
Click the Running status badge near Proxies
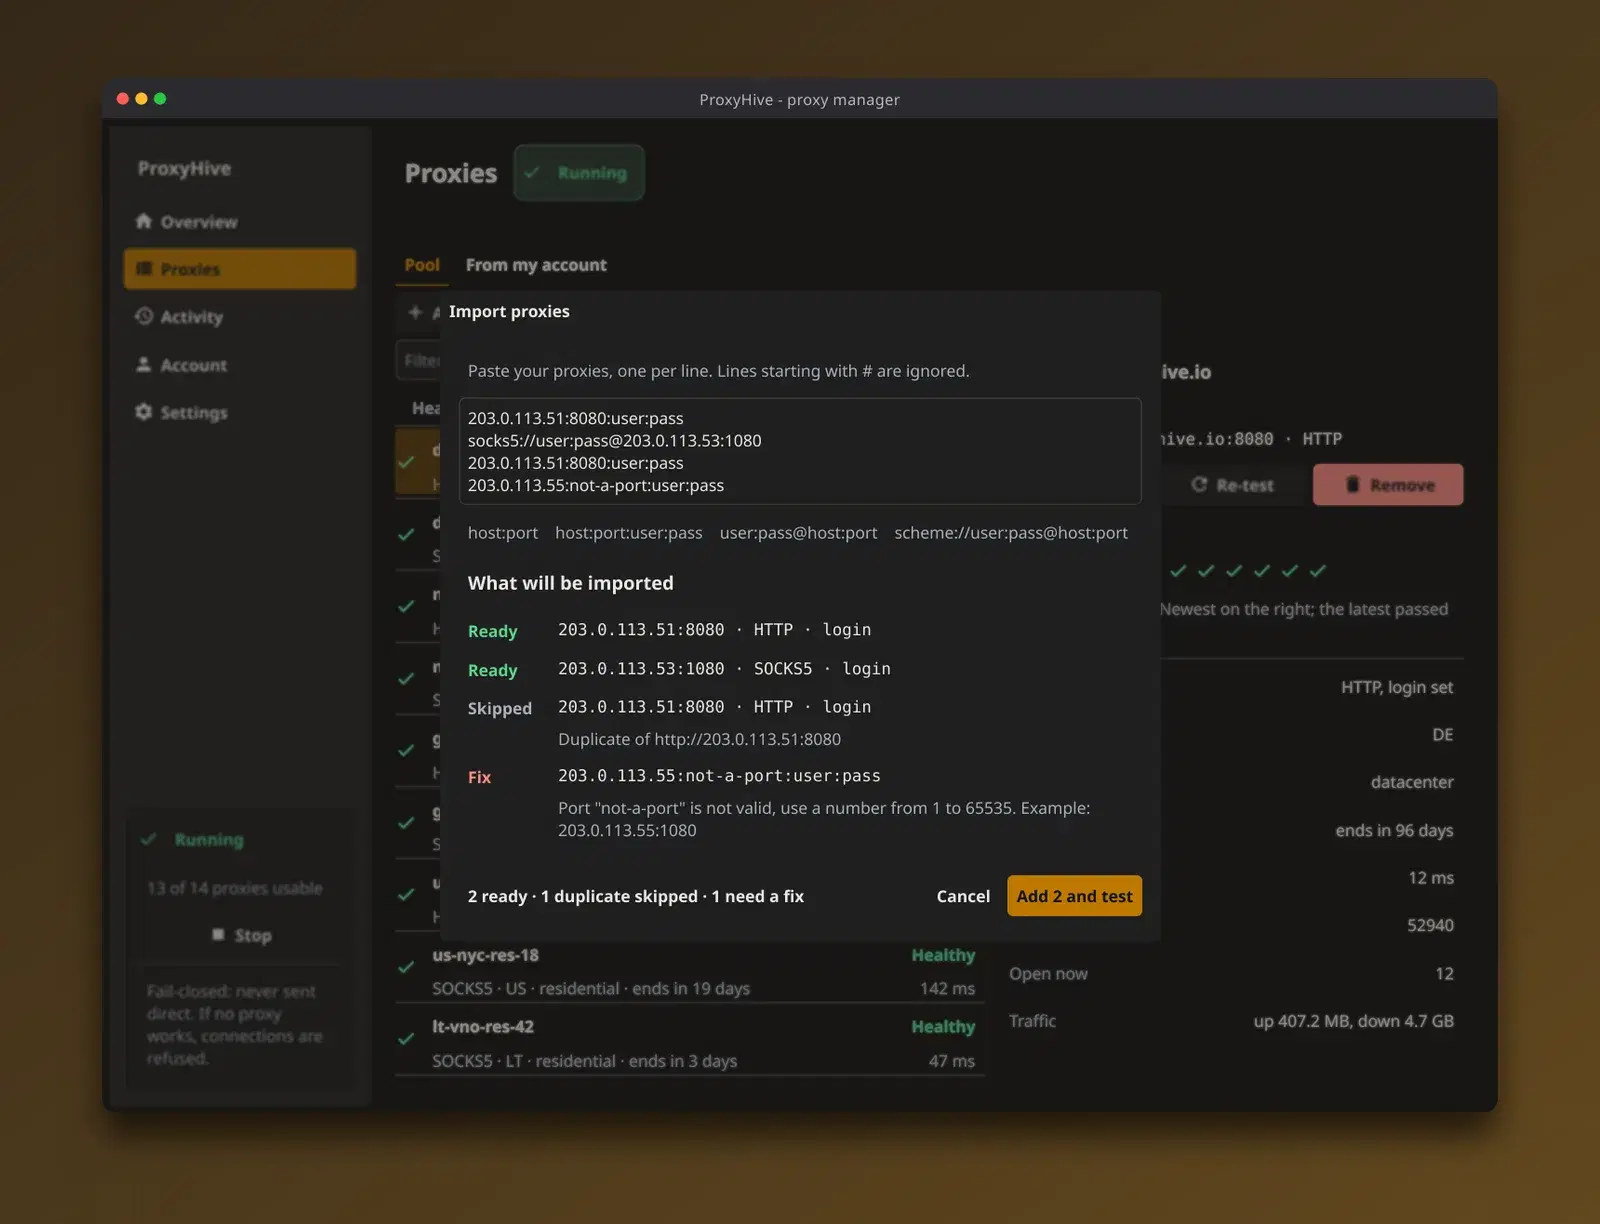[x=579, y=173]
